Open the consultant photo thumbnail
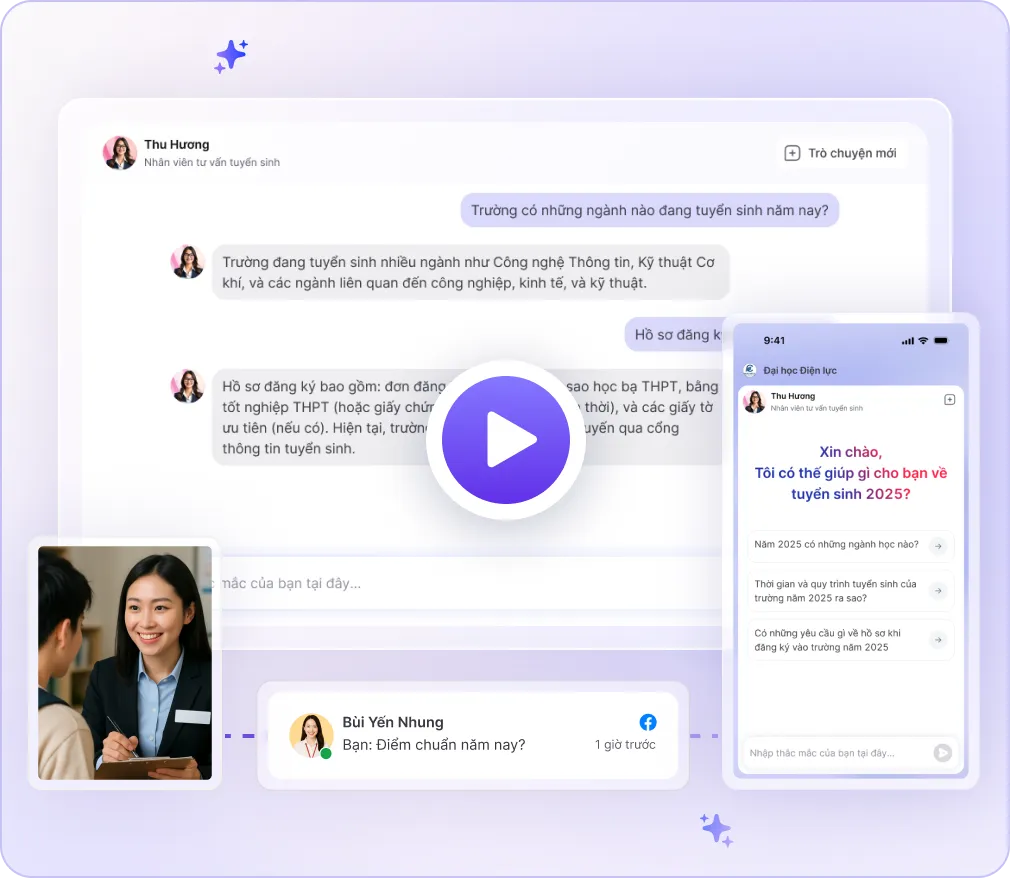The image size is (1010, 878). tap(125, 663)
